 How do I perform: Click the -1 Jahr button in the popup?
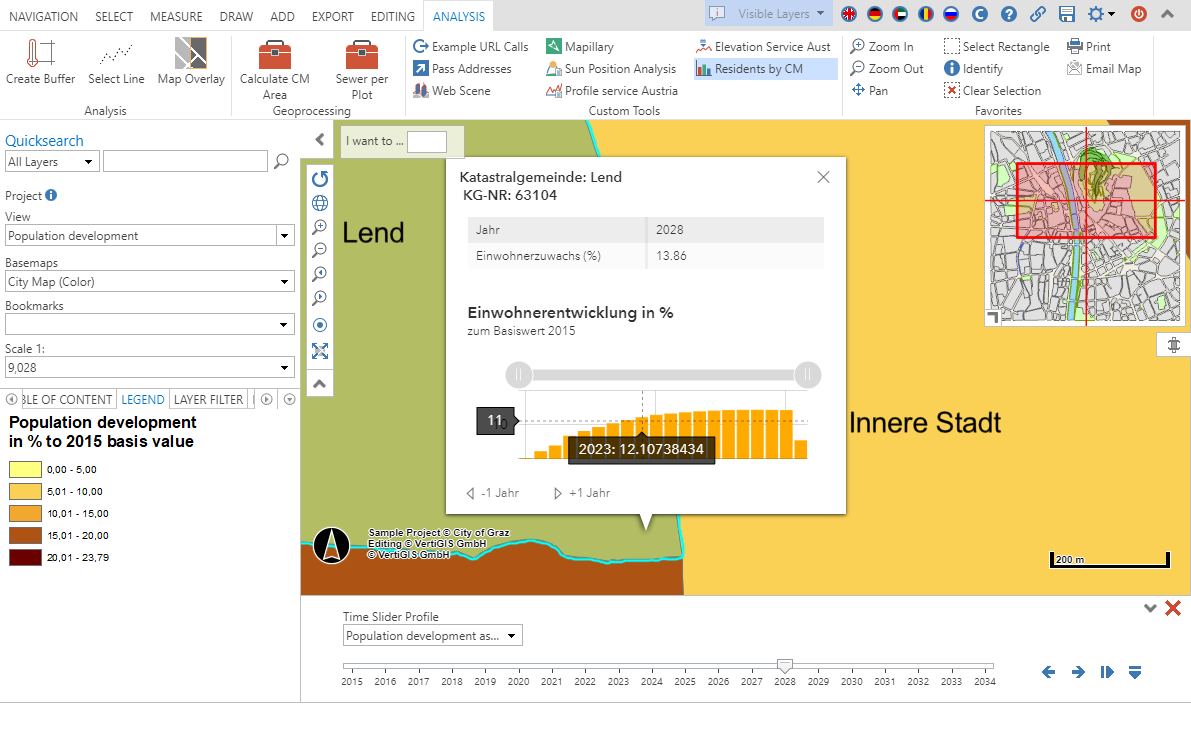[x=494, y=492]
